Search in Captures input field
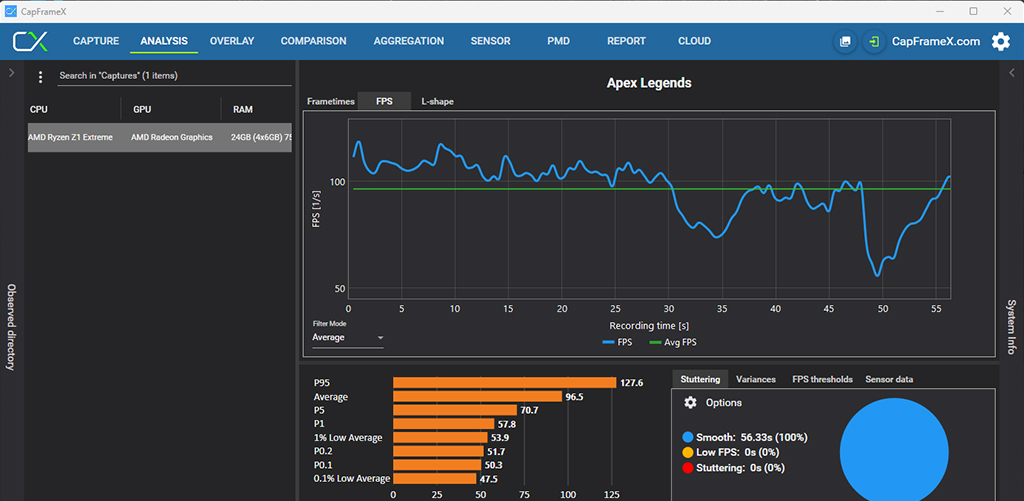The width and height of the screenshot is (1024, 501). [x=170, y=76]
